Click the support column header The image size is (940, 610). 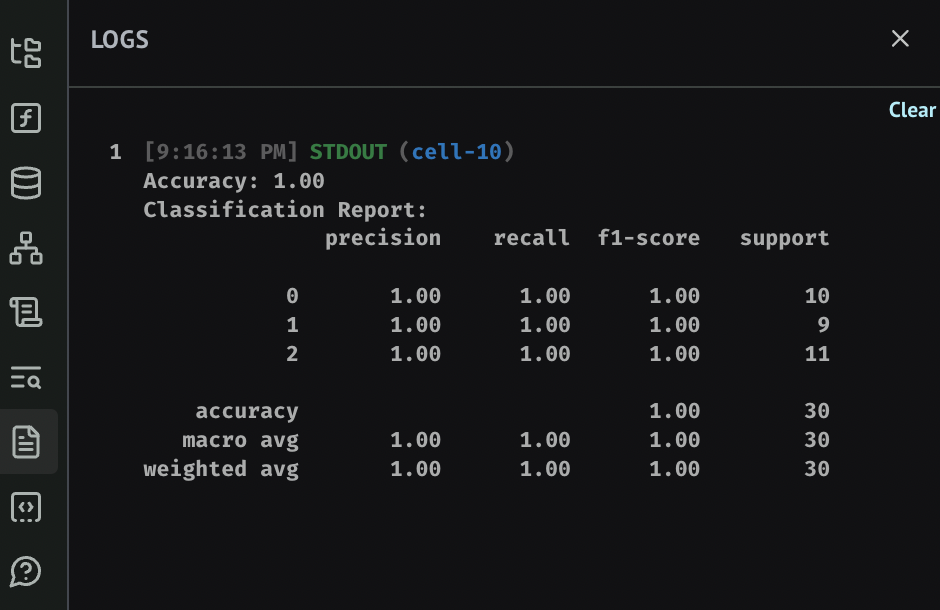[785, 238]
